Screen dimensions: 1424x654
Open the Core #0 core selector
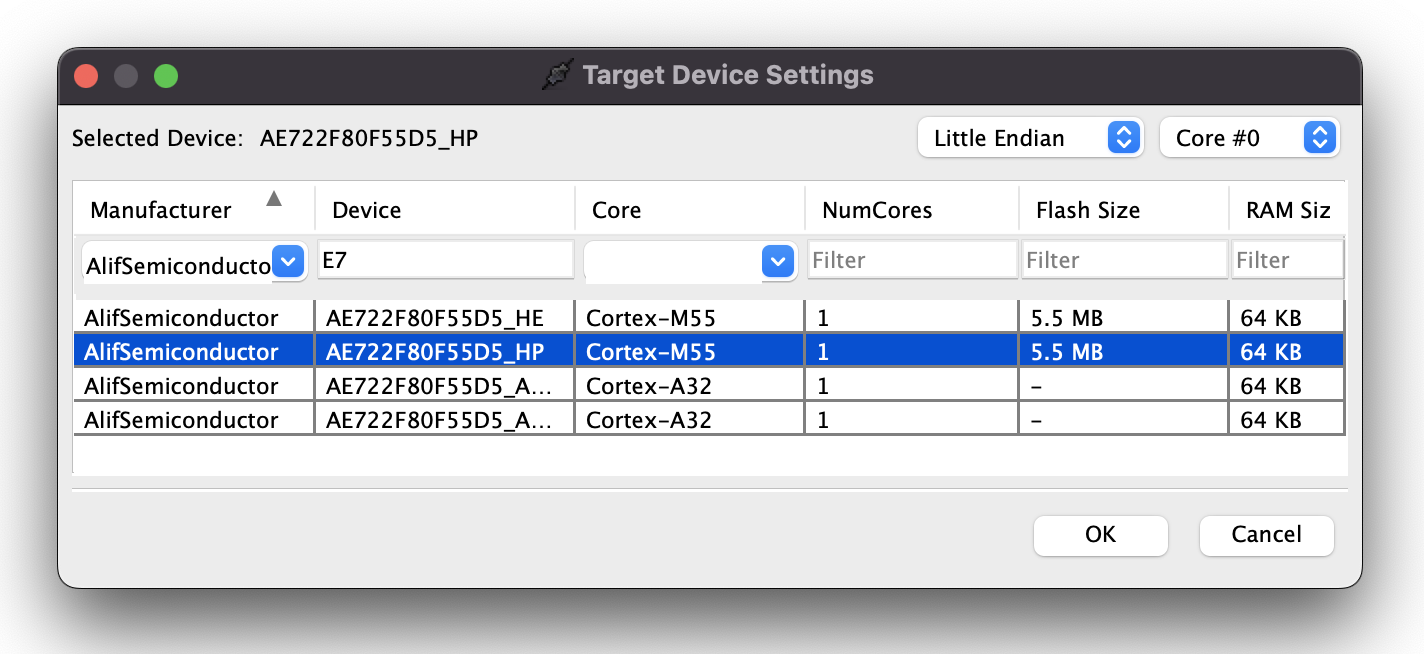1250,137
